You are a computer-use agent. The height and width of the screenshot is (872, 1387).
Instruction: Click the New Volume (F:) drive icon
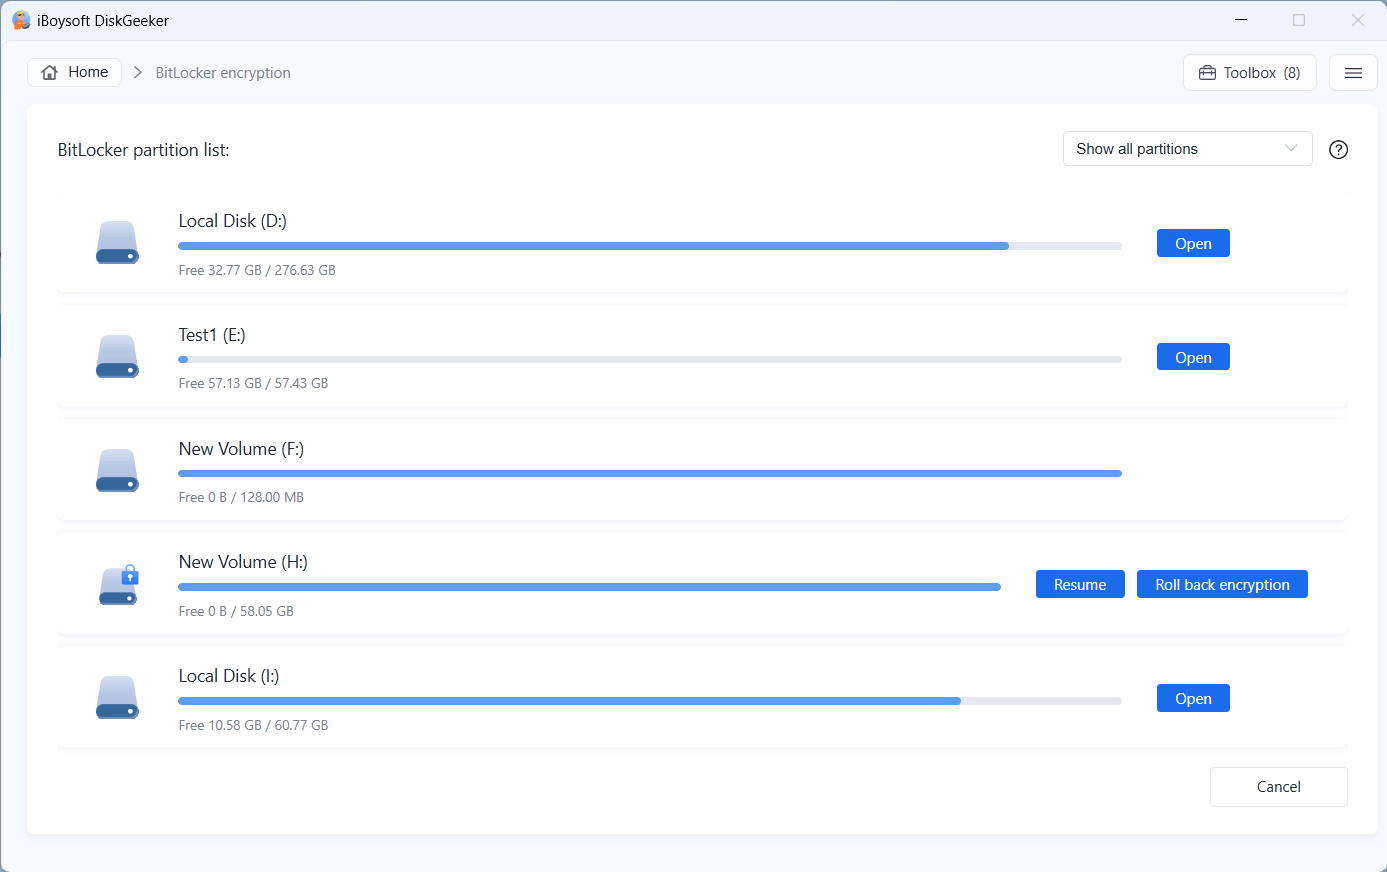point(117,470)
